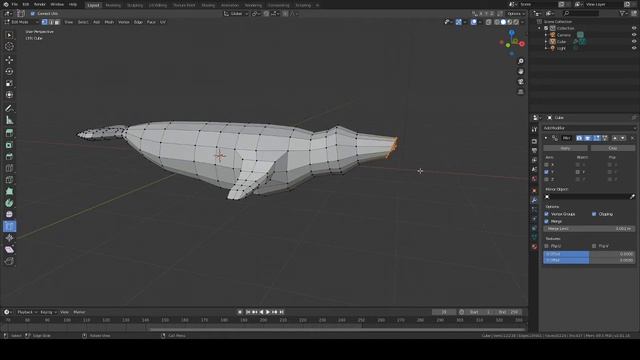Image resolution: width=640 pixels, height=360 pixels.
Task: Open the Mesh menu in viewport header
Action: click(x=109, y=22)
